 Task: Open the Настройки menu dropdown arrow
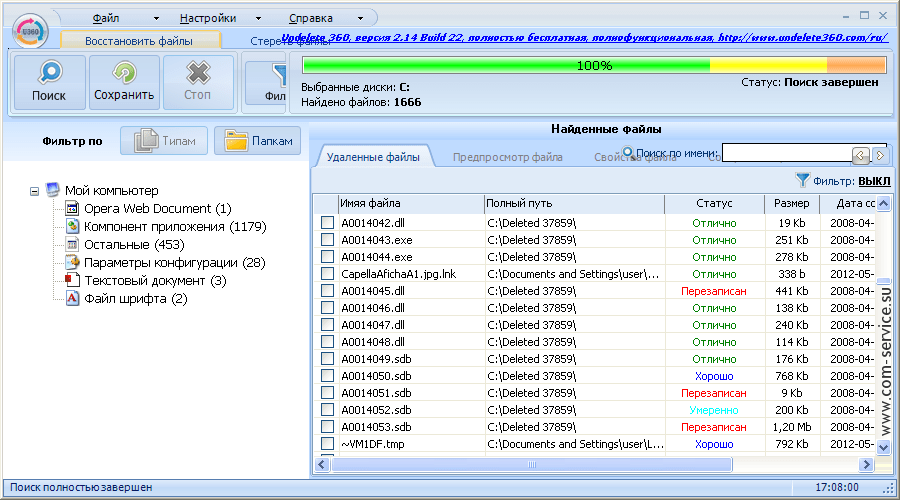pos(258,18)
